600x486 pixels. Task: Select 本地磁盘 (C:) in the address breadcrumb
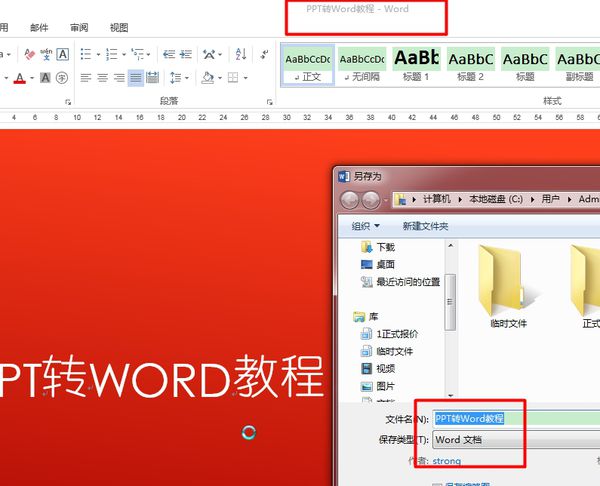pos(496,199)
